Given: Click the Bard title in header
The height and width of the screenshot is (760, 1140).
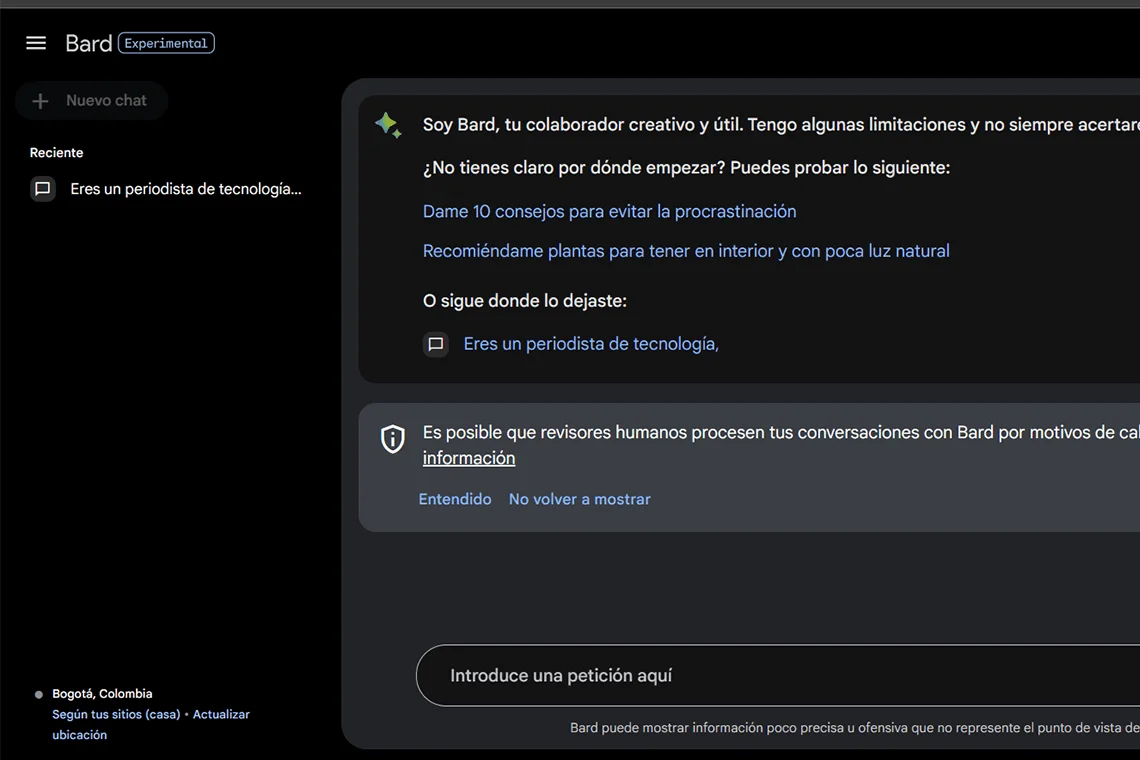Looking at the screenshot, I should [88, 43].
